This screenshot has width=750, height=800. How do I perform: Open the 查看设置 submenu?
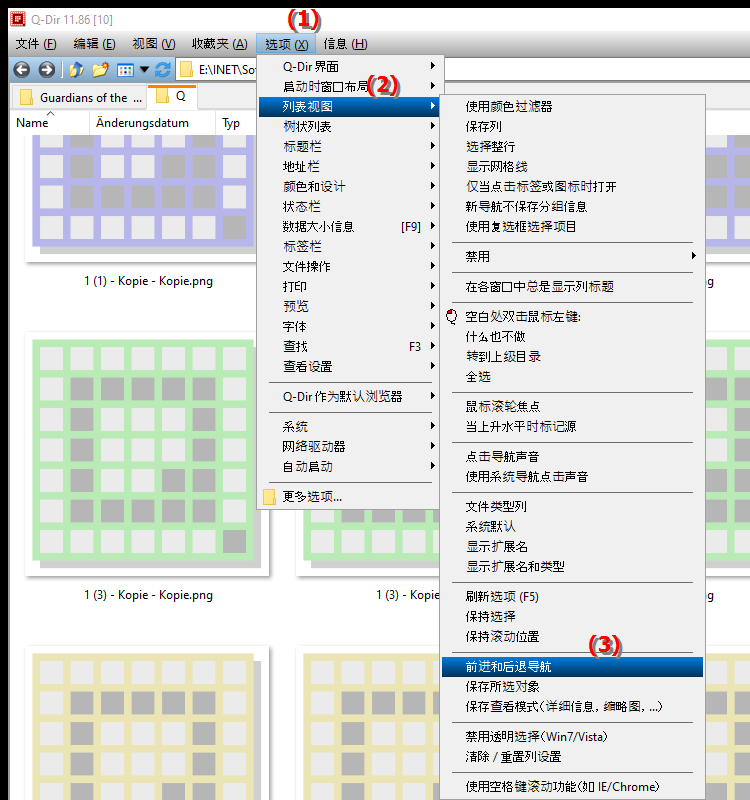coord(349,366)
